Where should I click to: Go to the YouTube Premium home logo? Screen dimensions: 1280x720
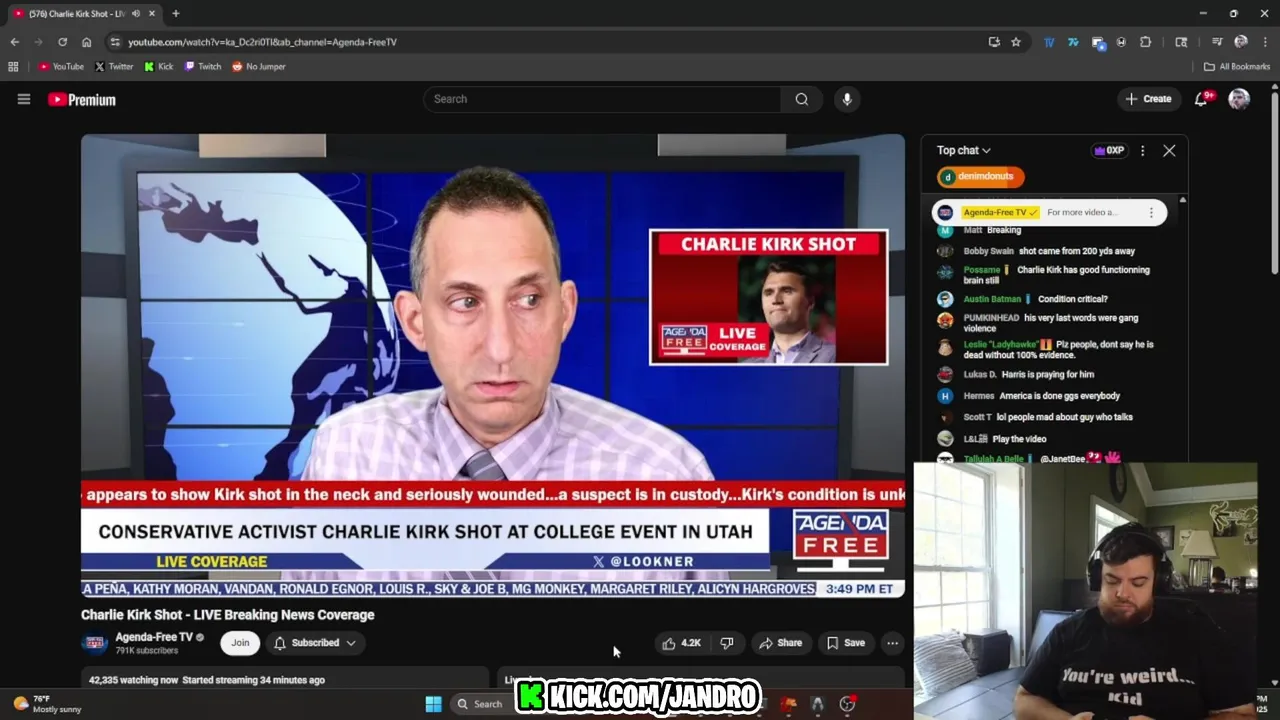[82, 100]
